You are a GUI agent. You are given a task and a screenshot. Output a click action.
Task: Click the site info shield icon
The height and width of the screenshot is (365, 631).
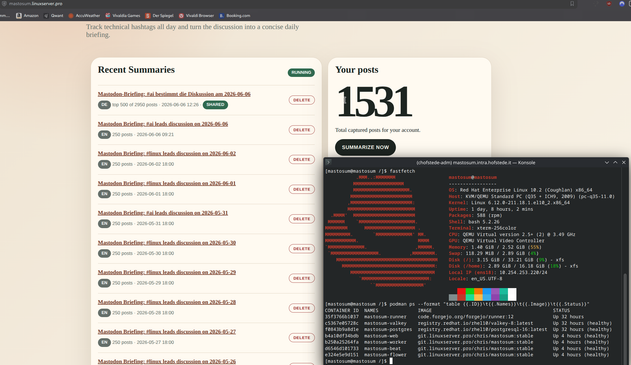point(4,4)
